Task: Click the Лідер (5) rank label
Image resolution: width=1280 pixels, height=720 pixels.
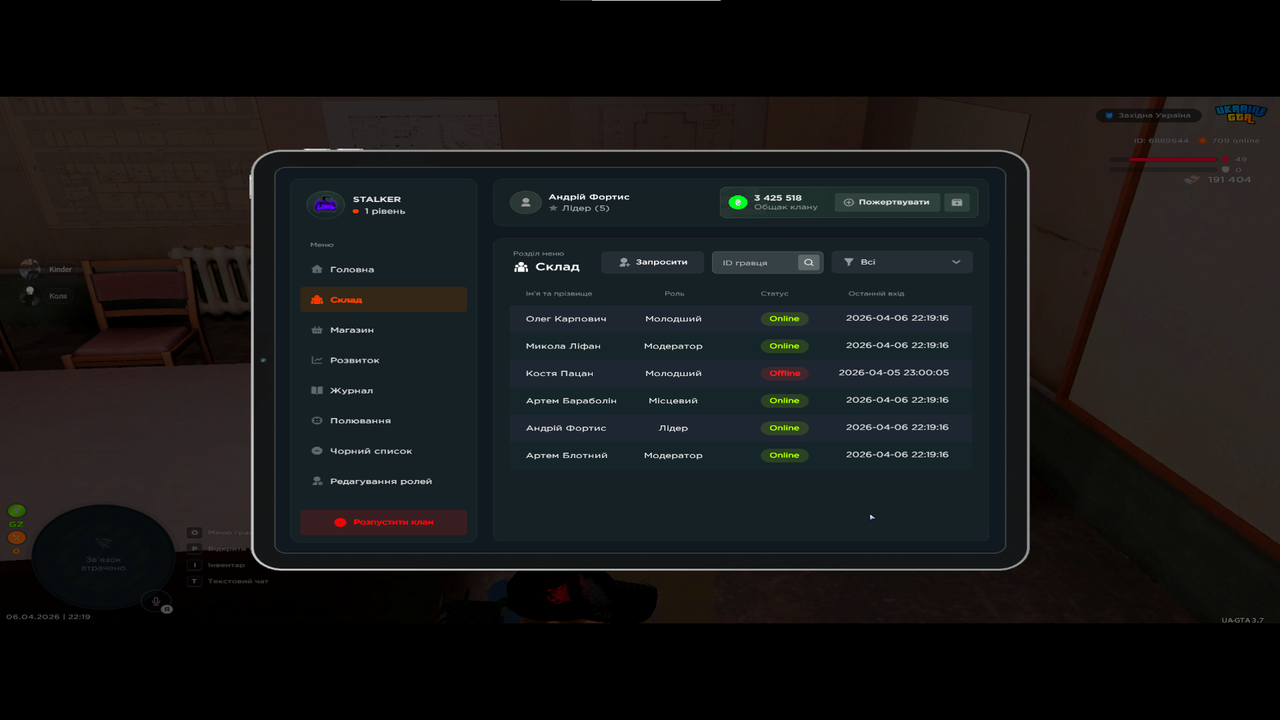Action: point(586,208)
